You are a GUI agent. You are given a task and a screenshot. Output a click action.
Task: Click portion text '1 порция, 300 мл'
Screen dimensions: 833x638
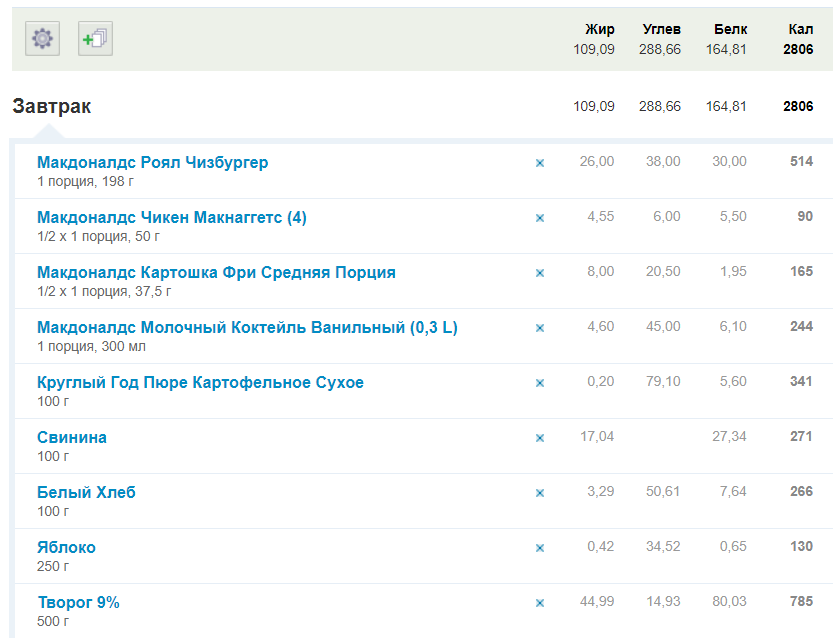coord(91,346)
